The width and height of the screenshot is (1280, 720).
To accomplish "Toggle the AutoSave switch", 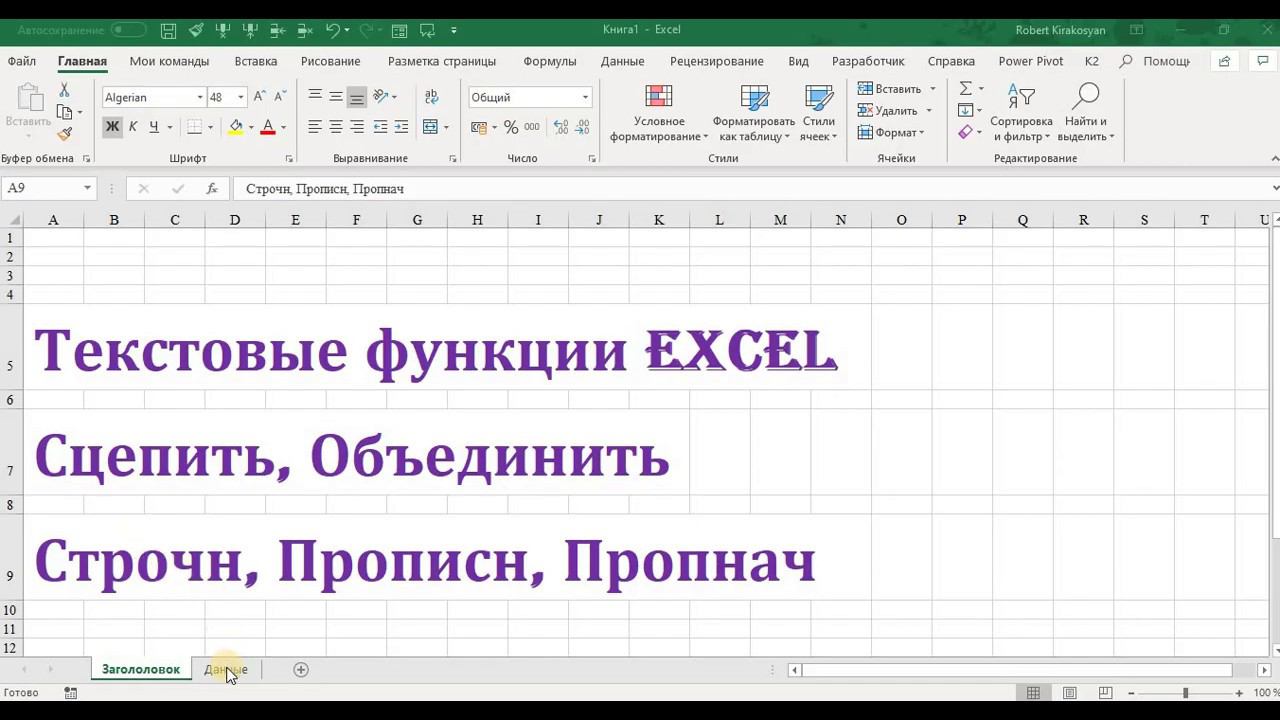I will pos(128,31).
